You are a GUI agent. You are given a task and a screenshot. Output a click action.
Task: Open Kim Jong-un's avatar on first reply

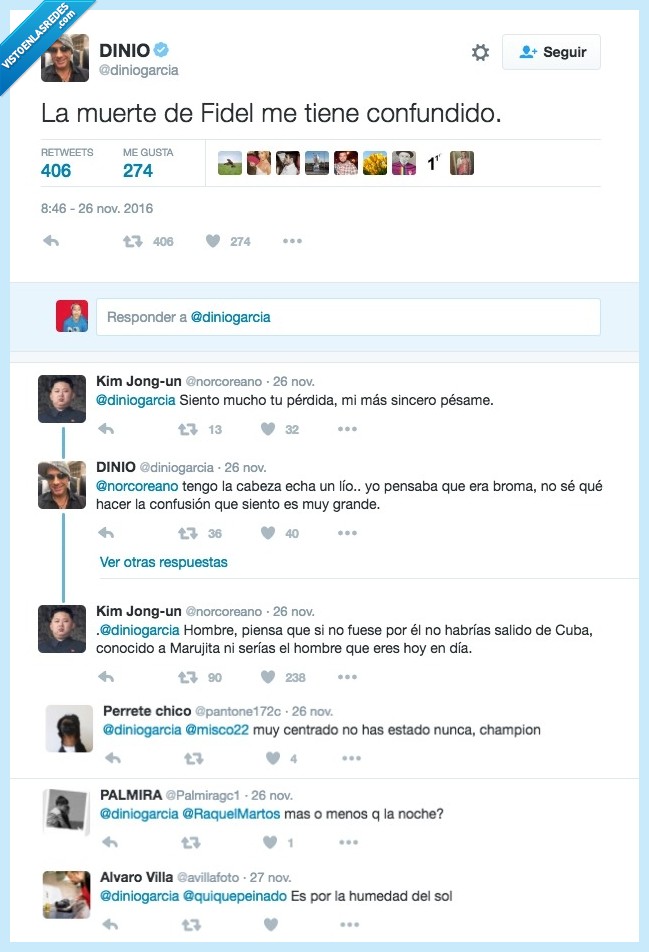[x=62, y=399]
